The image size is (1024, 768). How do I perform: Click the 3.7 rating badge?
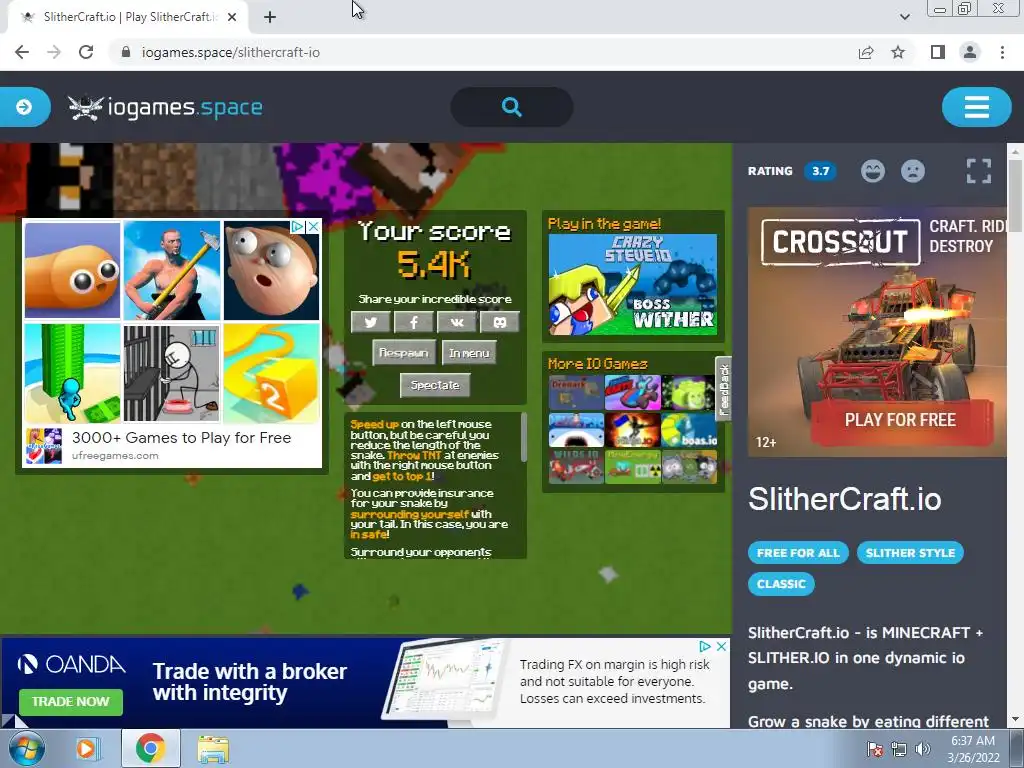point(820,171)
